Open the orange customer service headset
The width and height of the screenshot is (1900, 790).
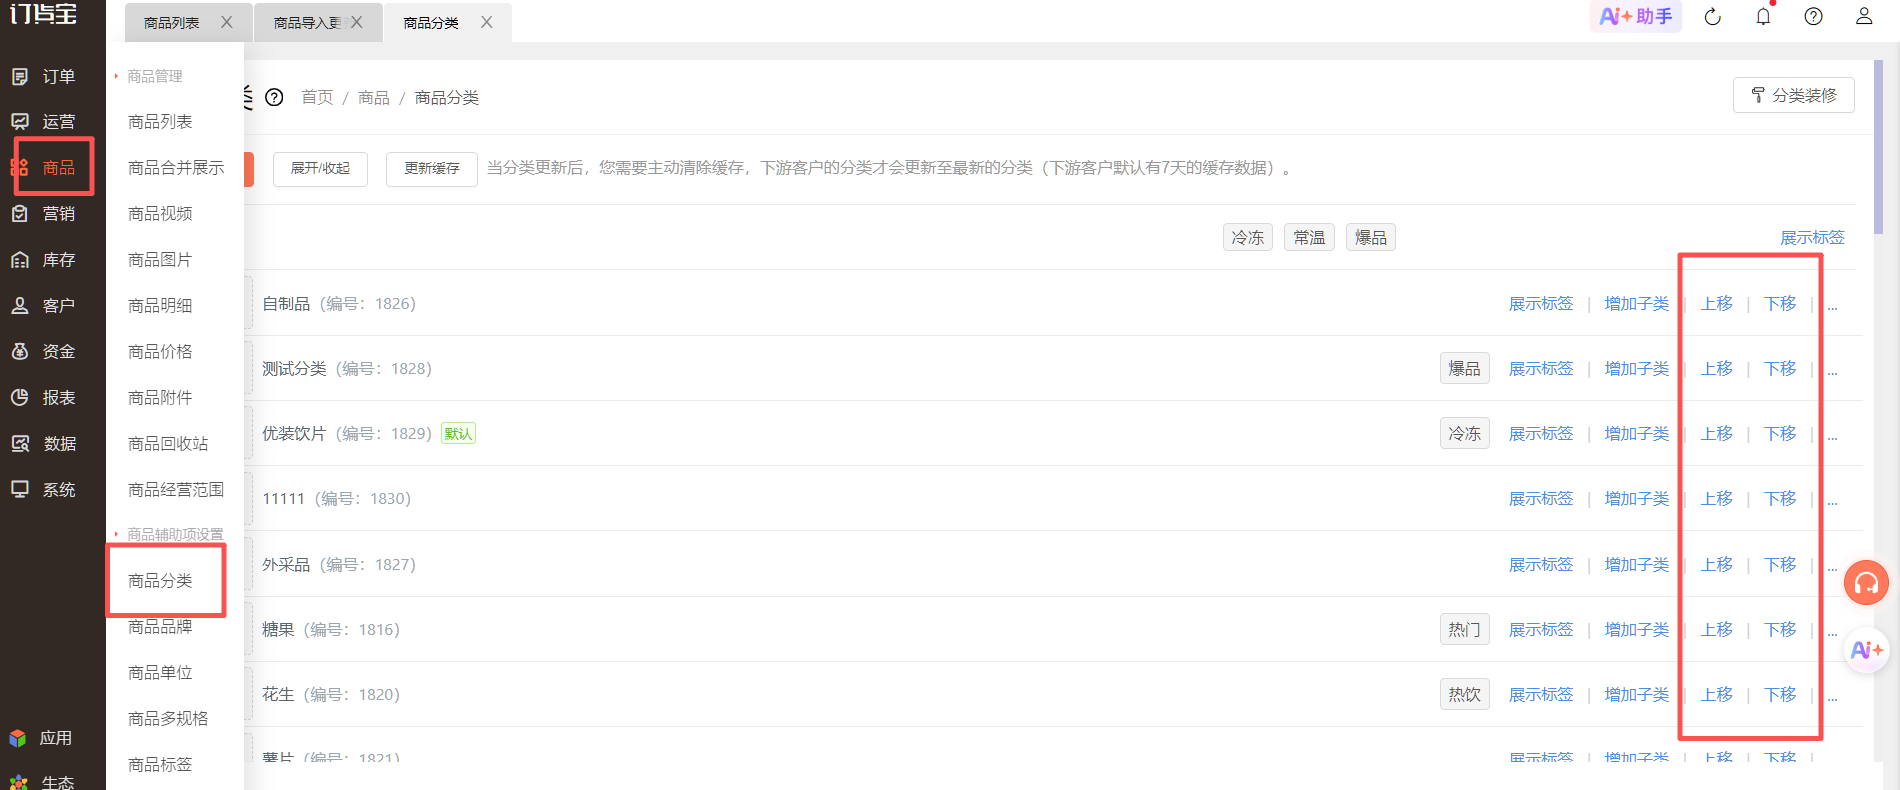pyautogui.click(x=1866, y=583)
